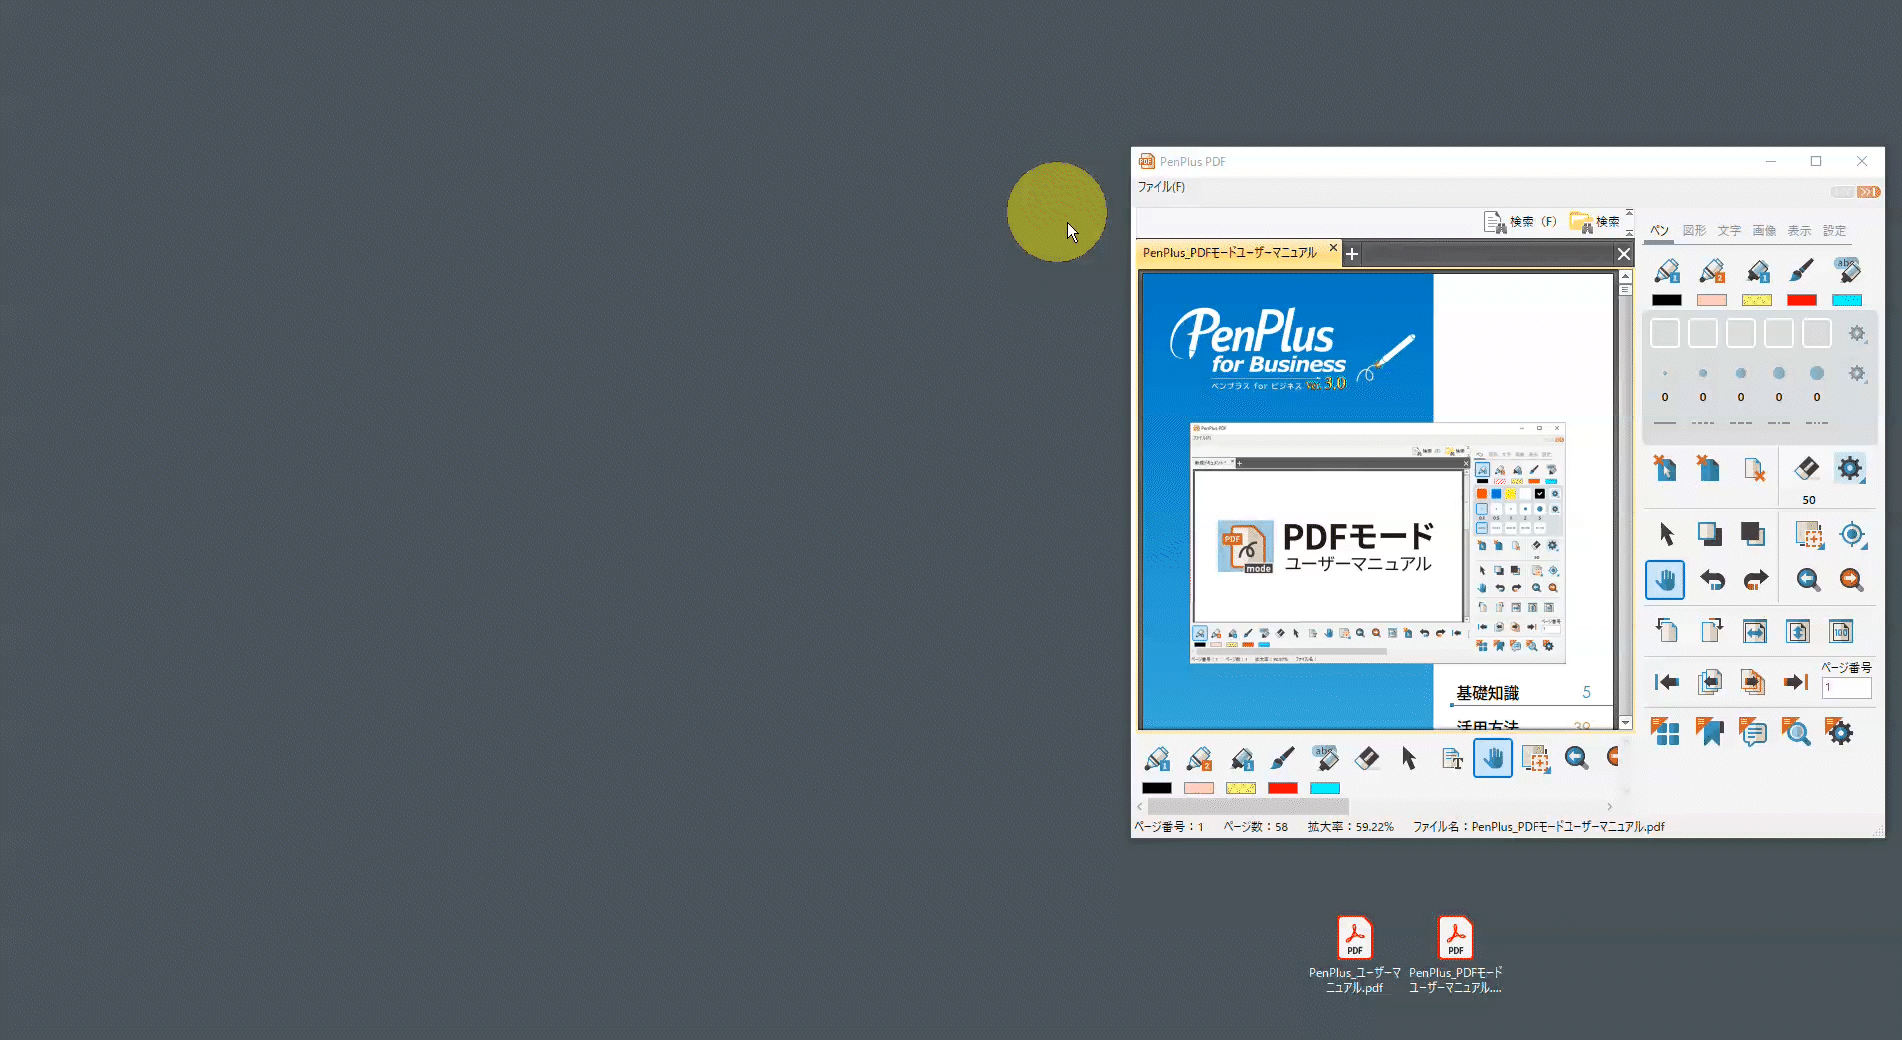Click the orange panel toggle at the menu bar's right

point(1869,192)
